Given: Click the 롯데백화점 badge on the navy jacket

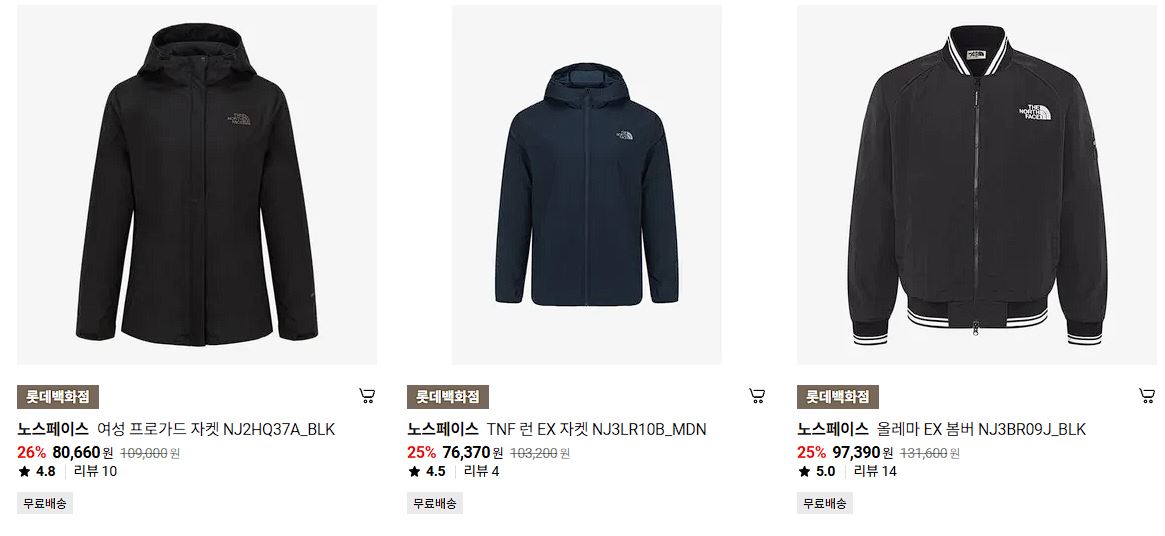Looking at the screenshot, I should [448, 397].
